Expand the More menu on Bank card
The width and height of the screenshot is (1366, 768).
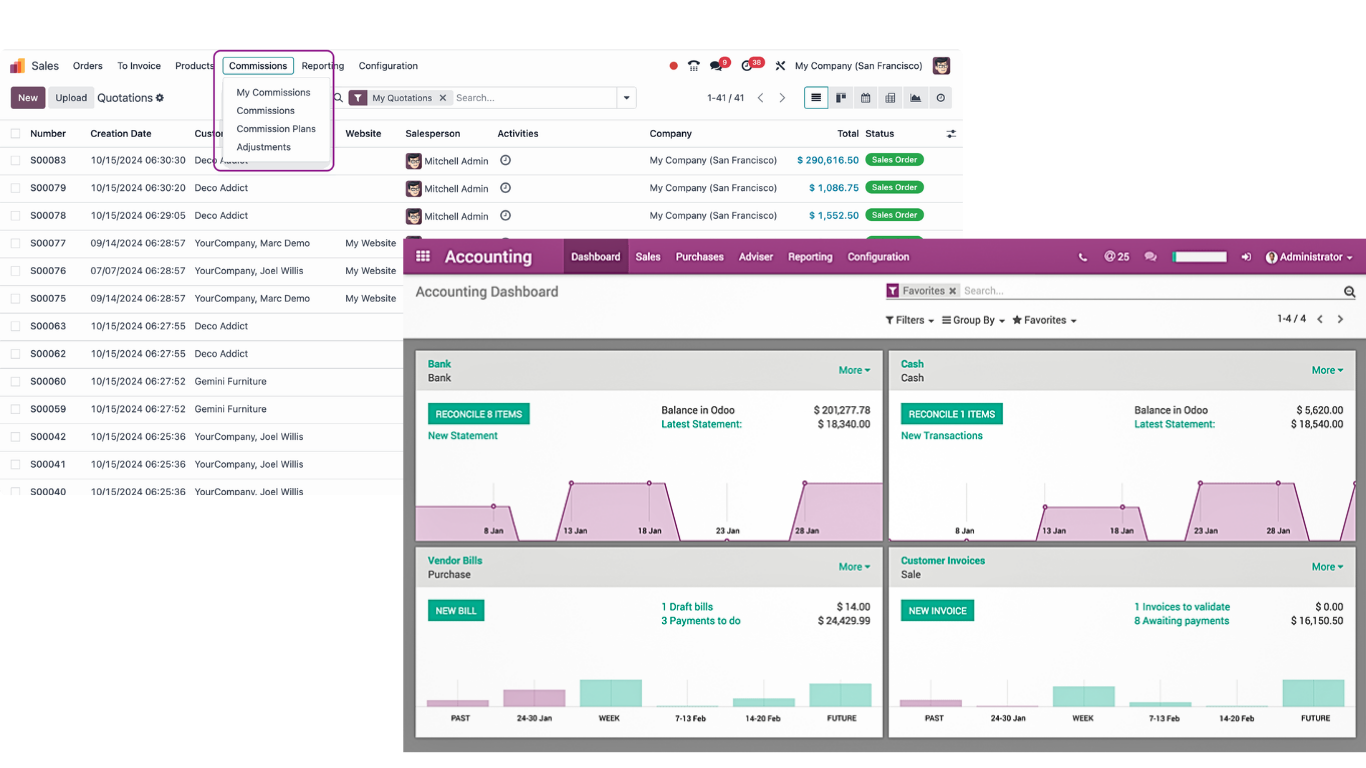coord(854,370)
